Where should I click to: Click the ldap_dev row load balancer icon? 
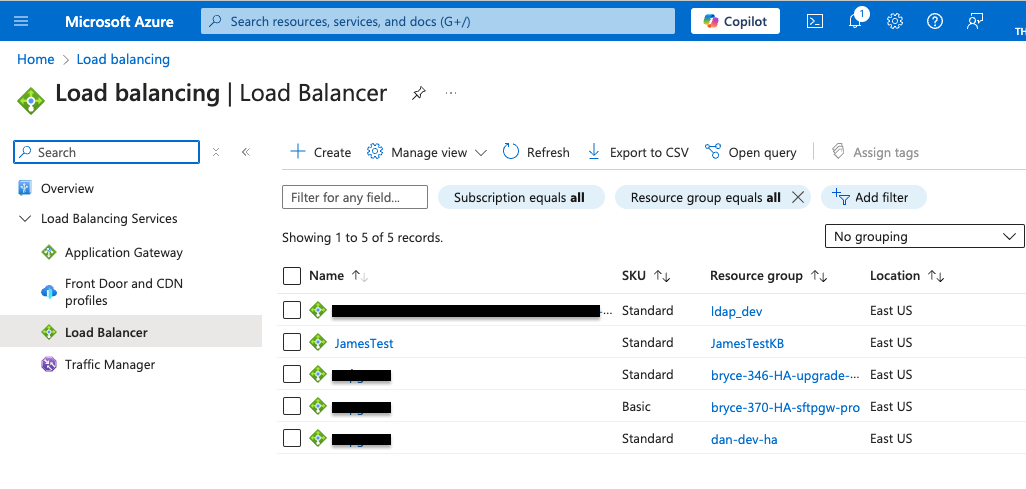pos(318,310)
